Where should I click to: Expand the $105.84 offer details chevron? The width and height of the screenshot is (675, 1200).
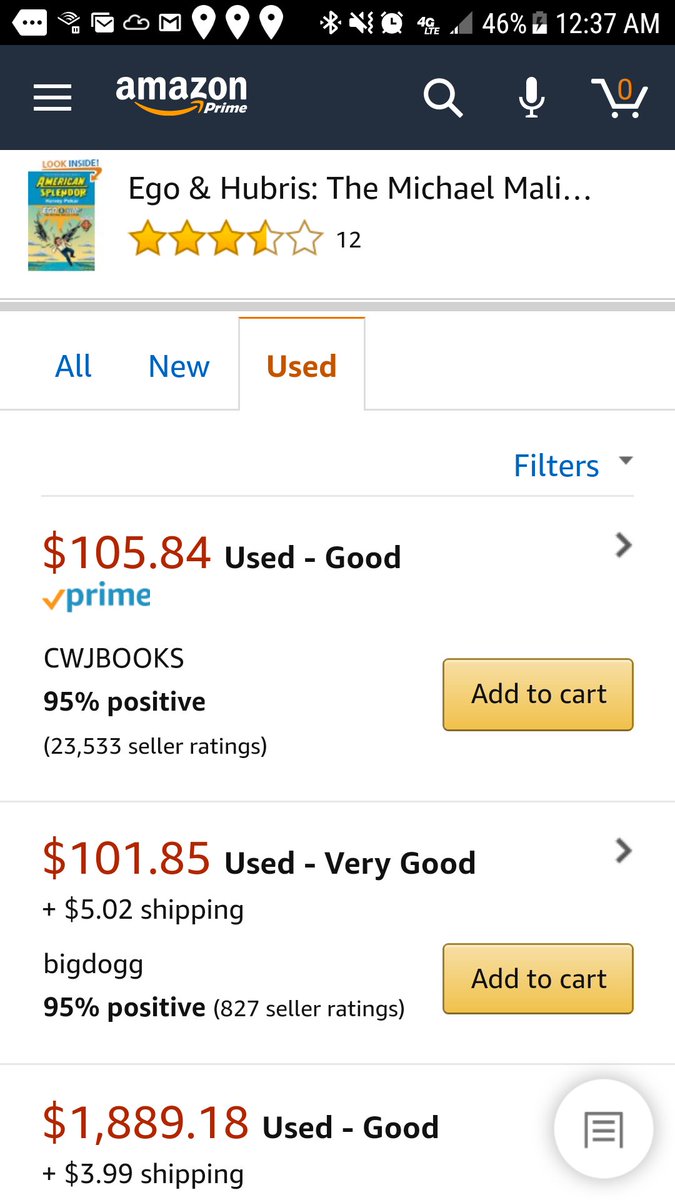coord(623,545)
